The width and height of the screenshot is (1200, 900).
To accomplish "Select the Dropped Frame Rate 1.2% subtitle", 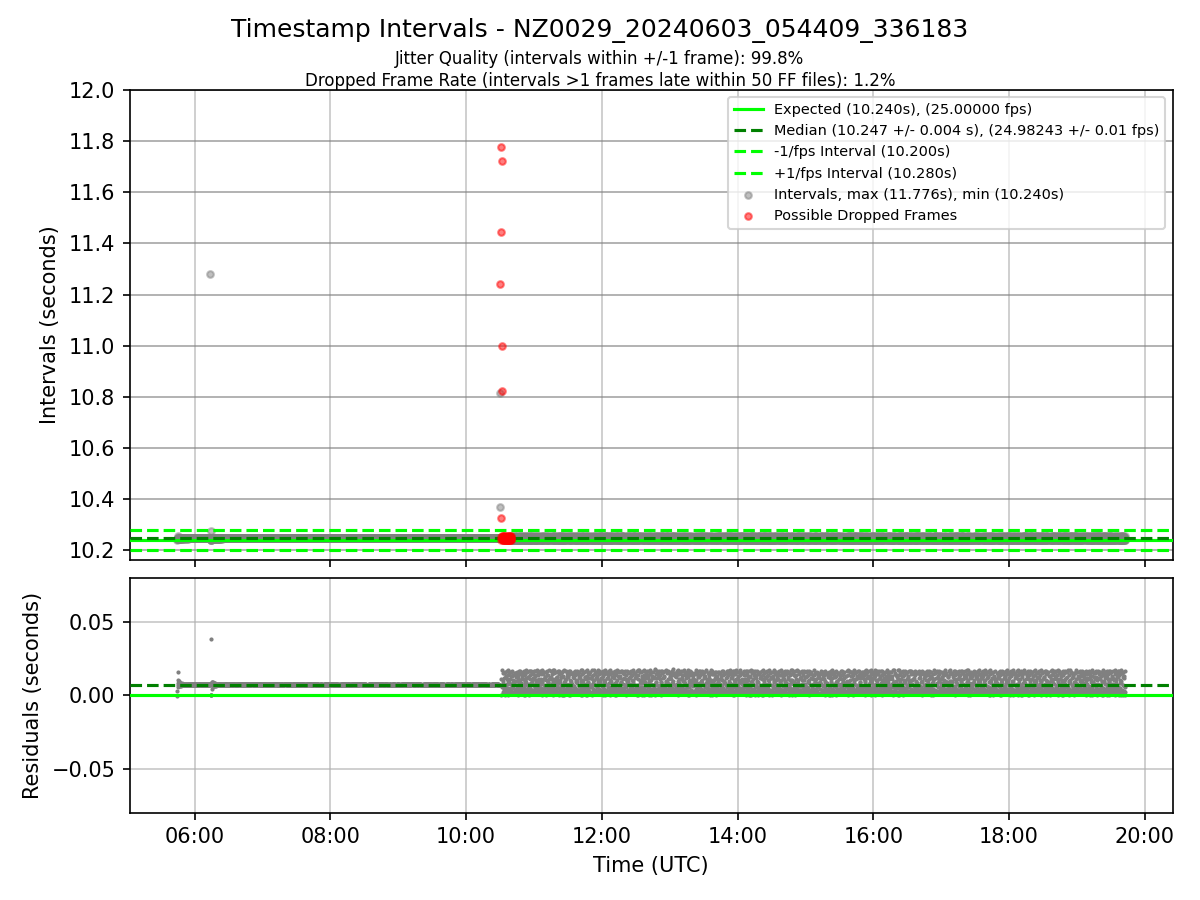I will coord(599,79).
